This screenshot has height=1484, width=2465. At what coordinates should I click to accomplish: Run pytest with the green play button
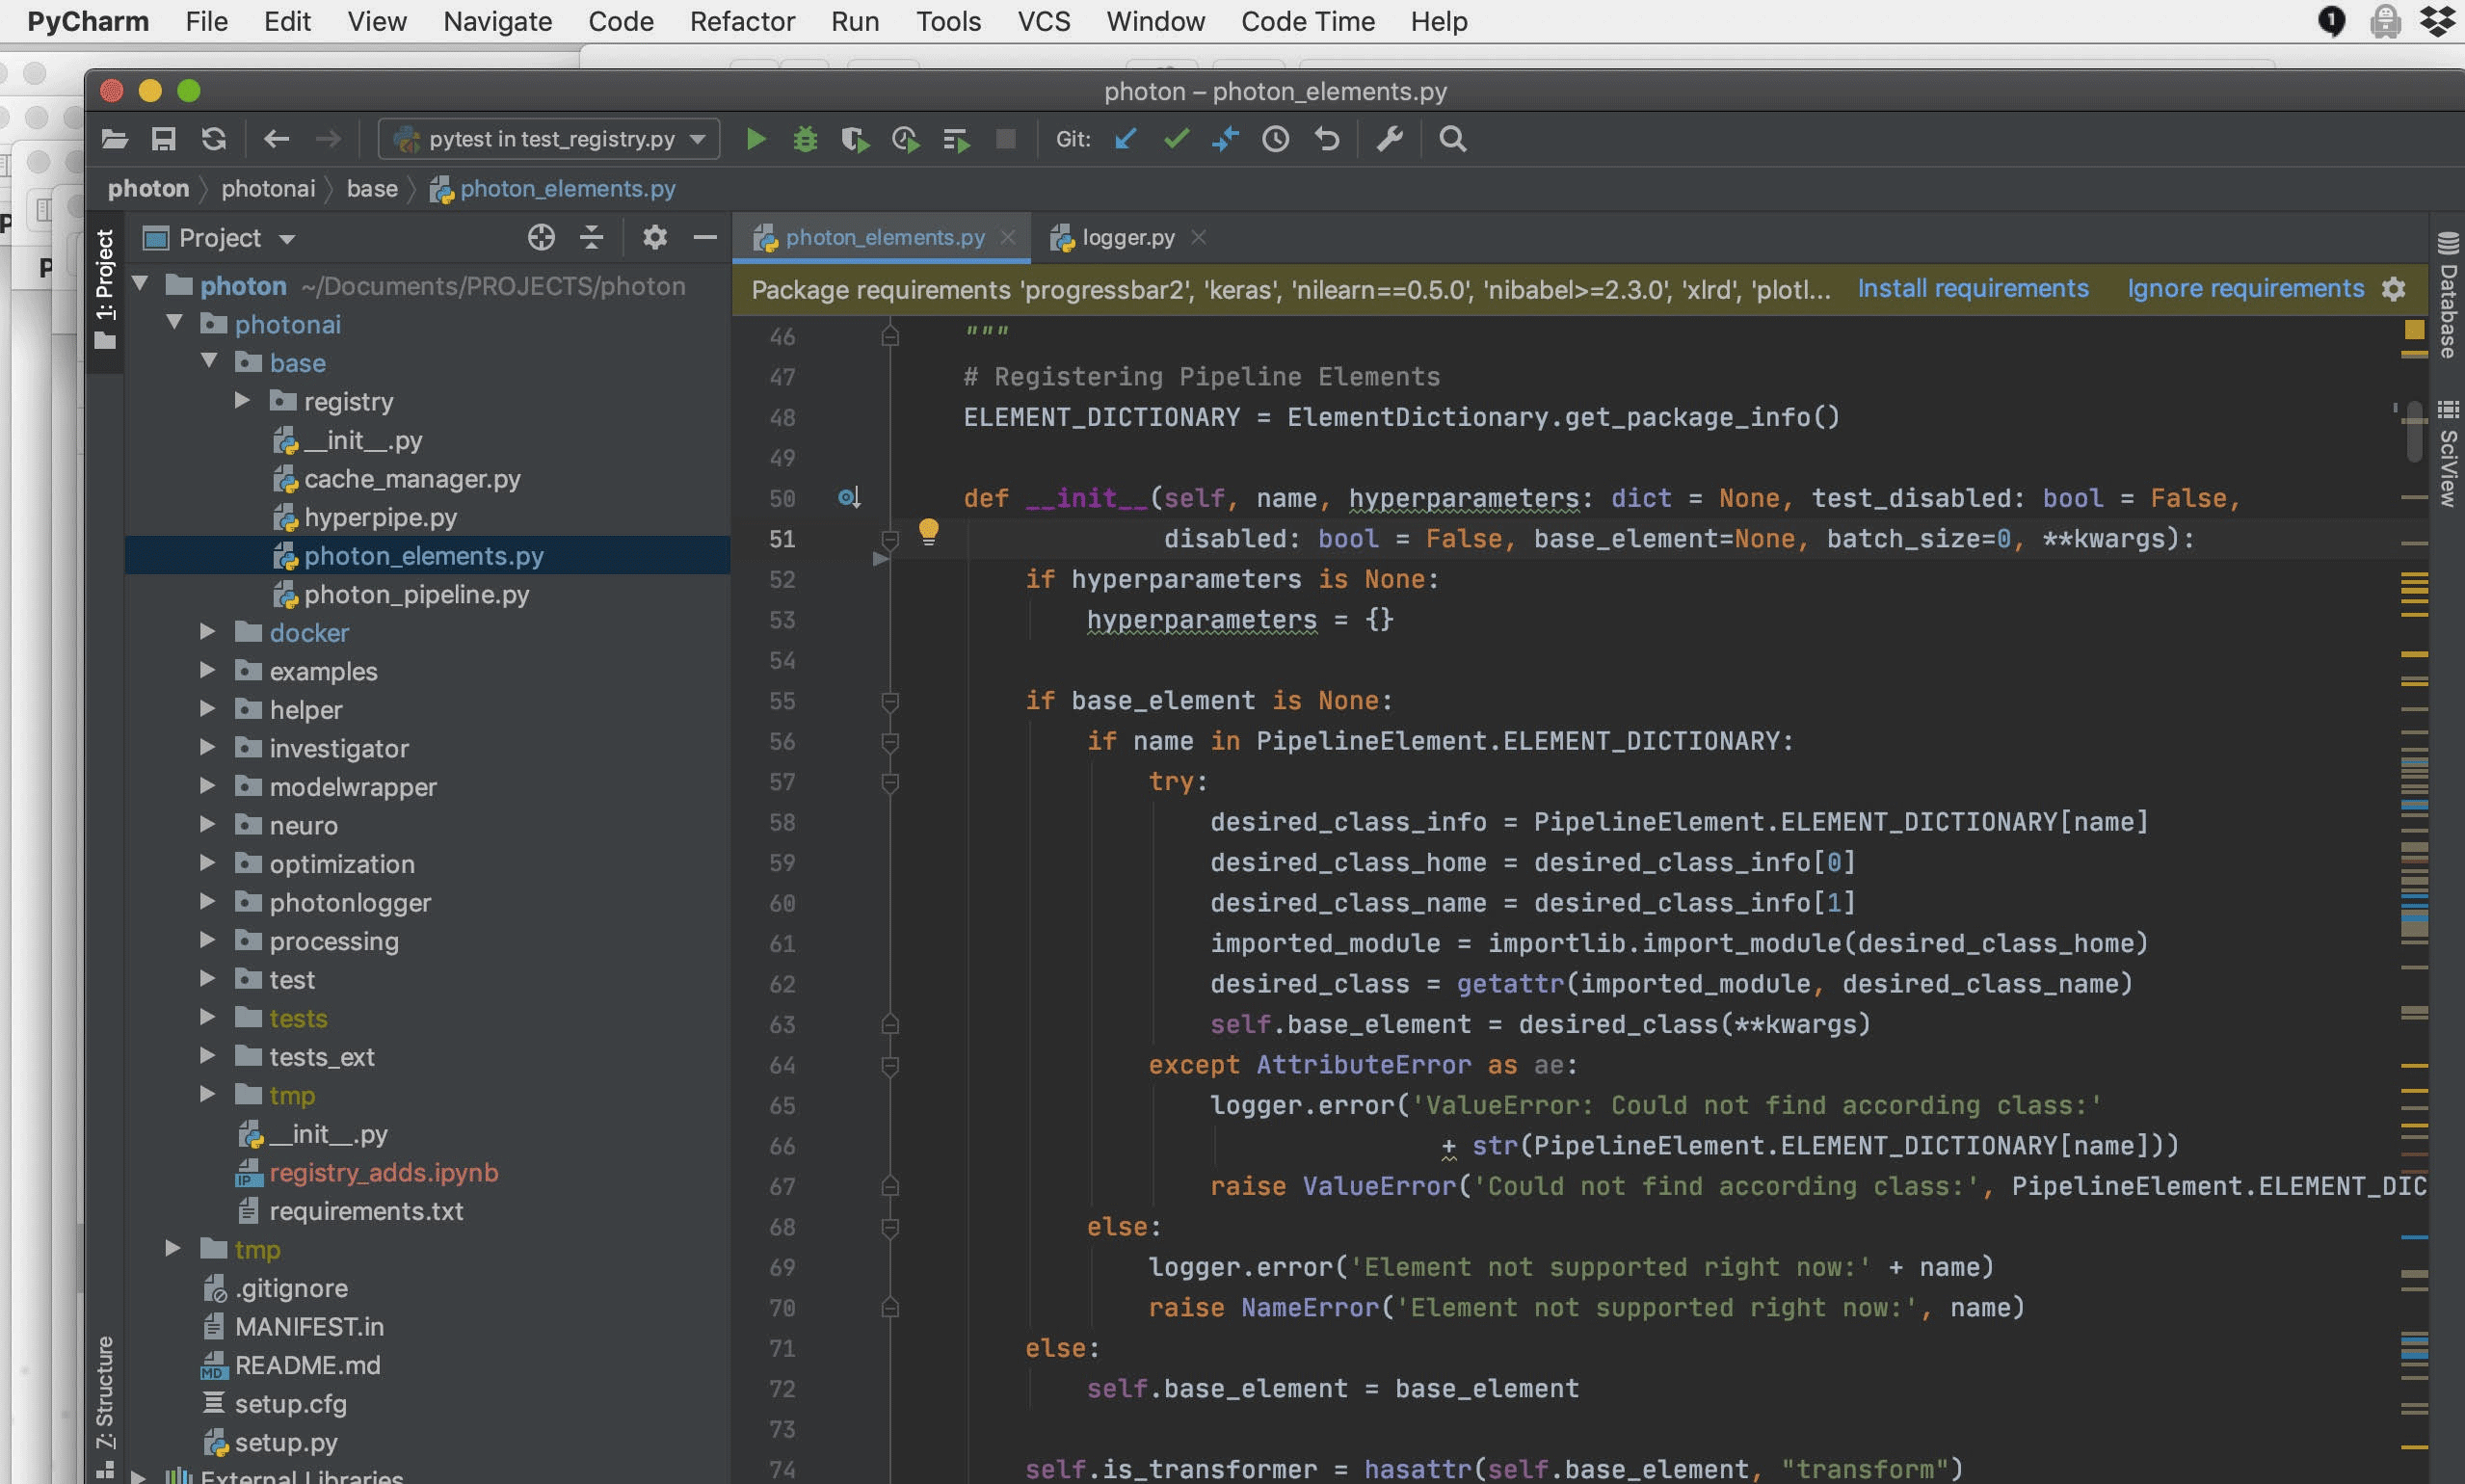(x=756, y=139)
